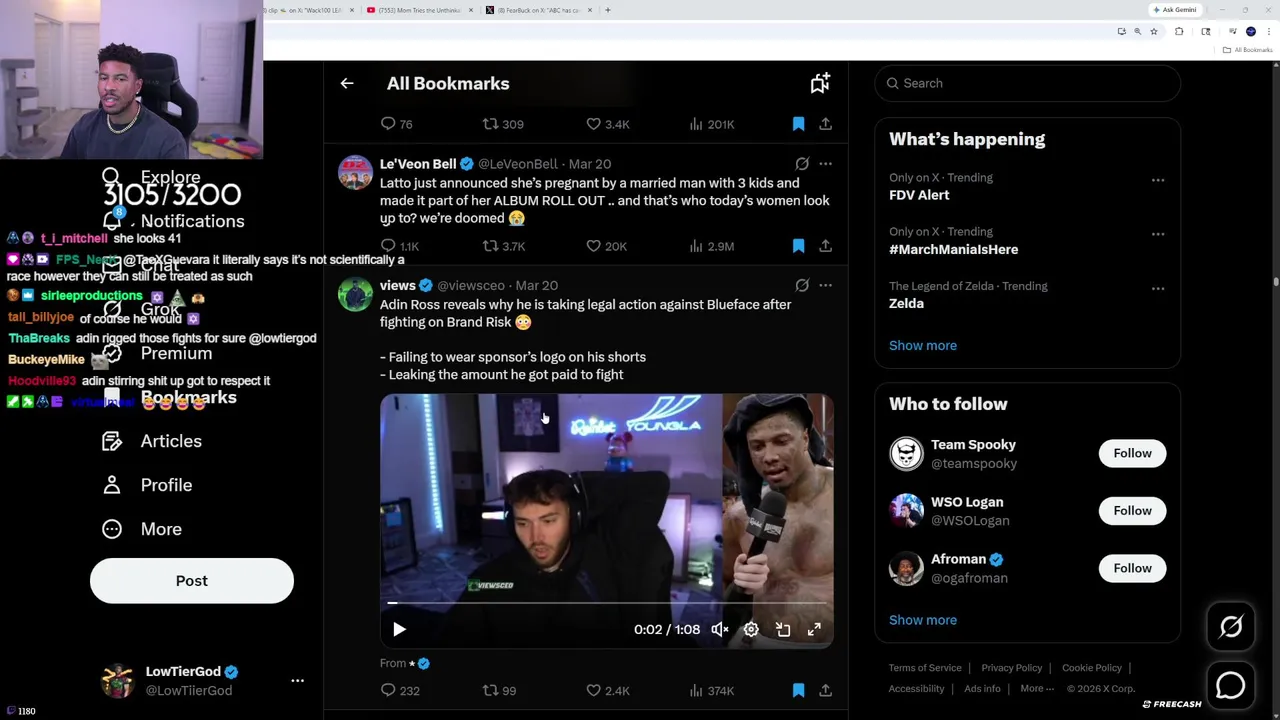Reply to the views post with 232 replies
Viewport: 1280px width, 720px height.
pyautogui.click(x=400, y=691)
